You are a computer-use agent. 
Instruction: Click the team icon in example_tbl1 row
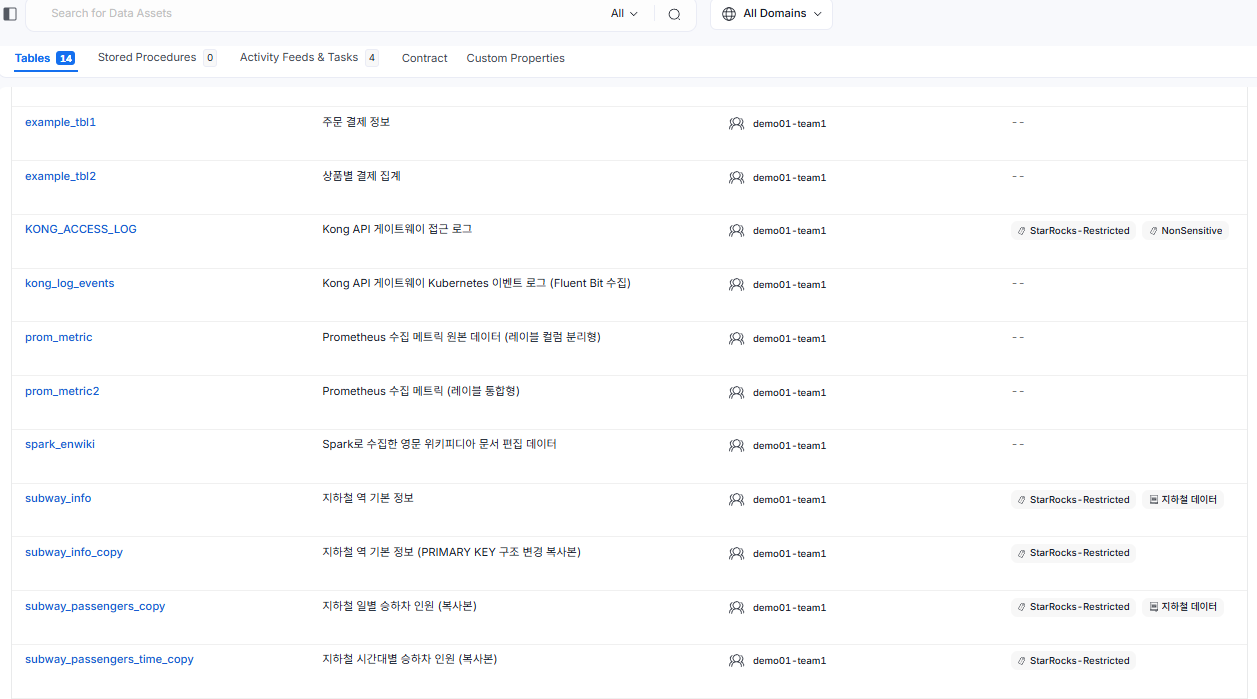click(736, 124)
